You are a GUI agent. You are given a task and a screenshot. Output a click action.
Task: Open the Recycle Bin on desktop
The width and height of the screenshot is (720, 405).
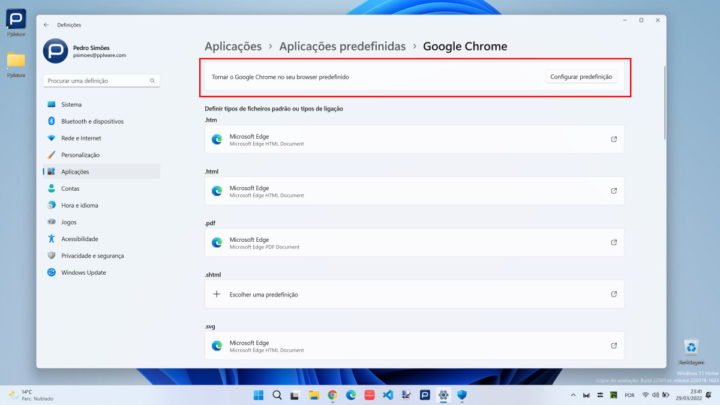(690, 348)
